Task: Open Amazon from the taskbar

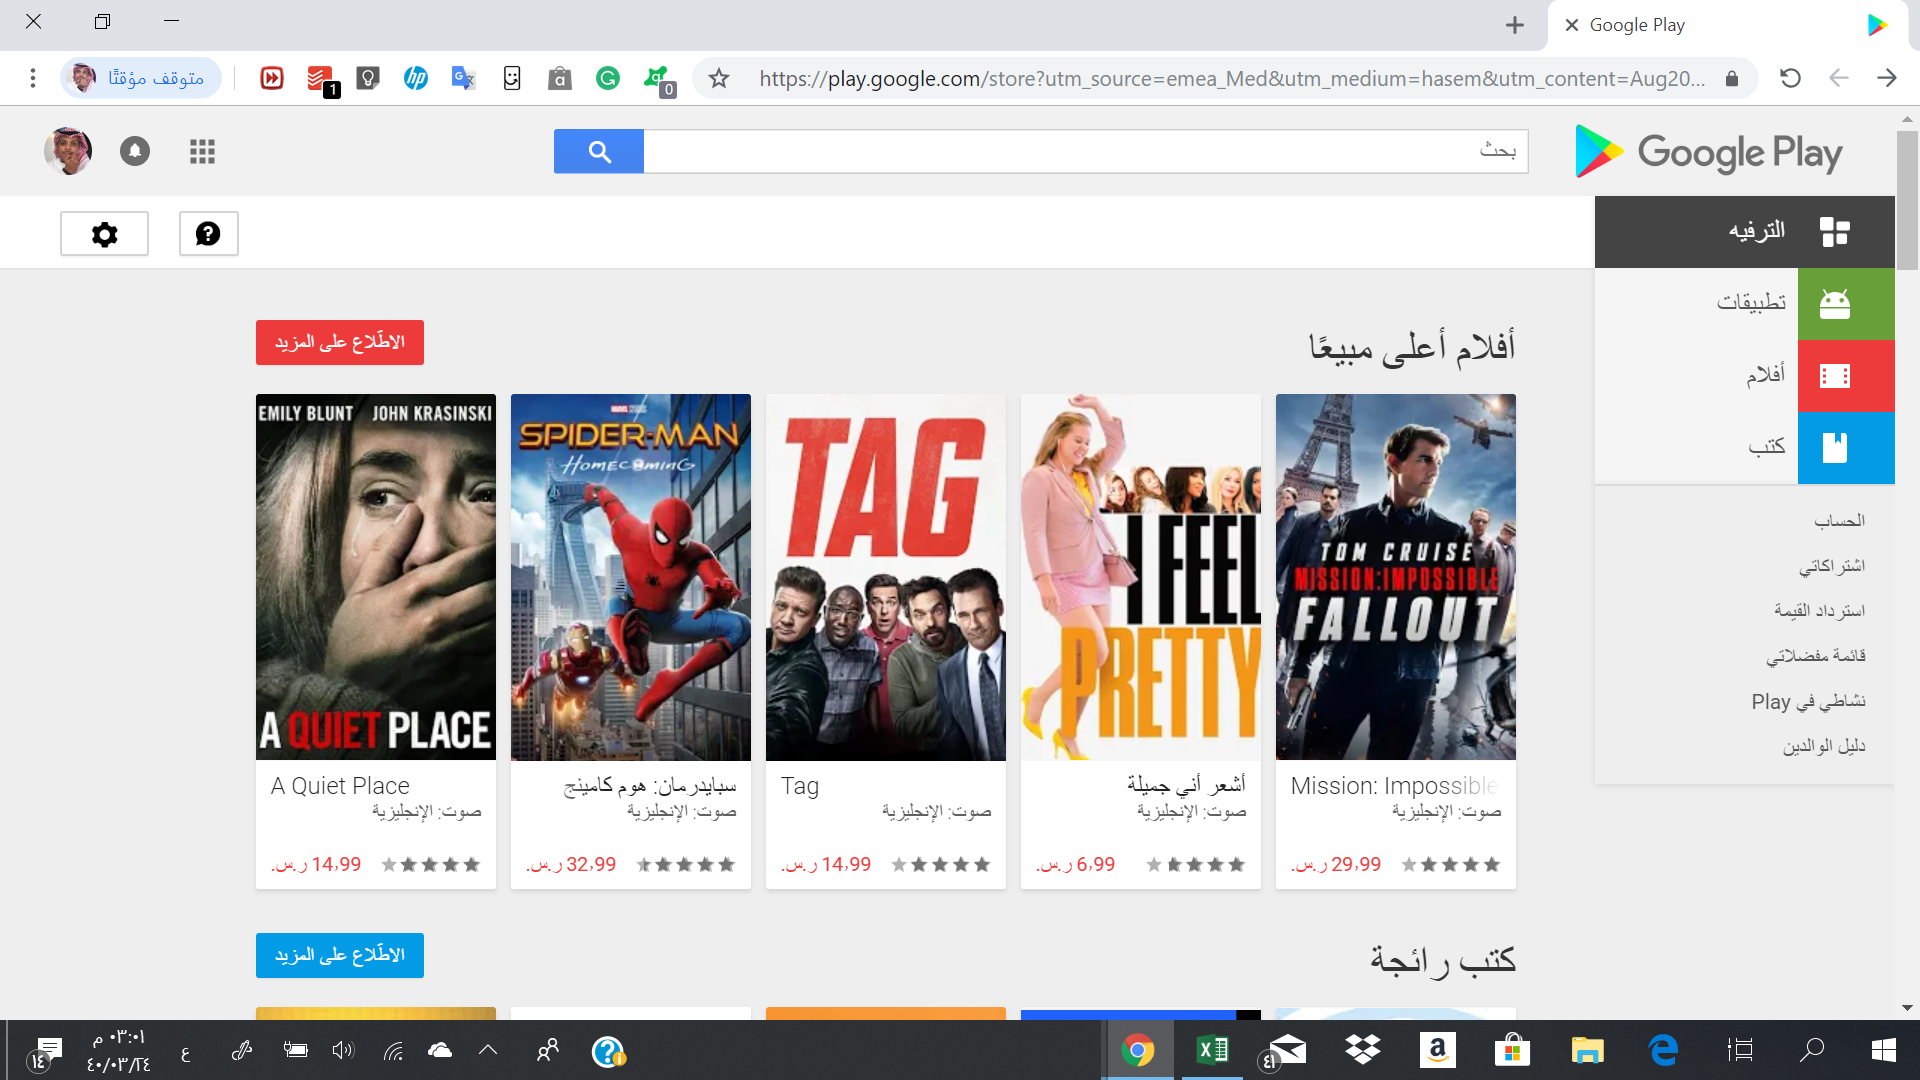Action: point(1437,1050)
